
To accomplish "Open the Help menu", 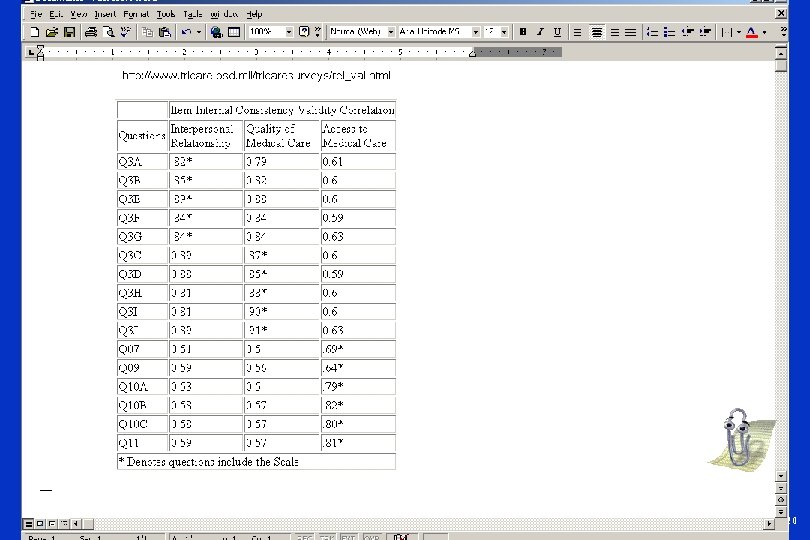I will coord(254,14).
